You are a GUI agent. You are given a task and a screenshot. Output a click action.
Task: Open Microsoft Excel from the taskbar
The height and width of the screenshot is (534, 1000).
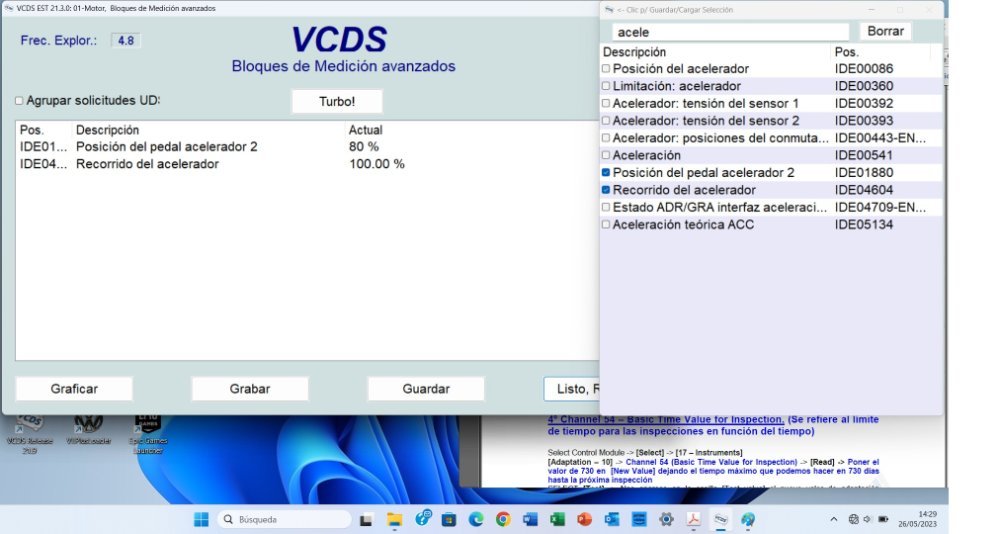pyautogui.click(x=557, y=519)
